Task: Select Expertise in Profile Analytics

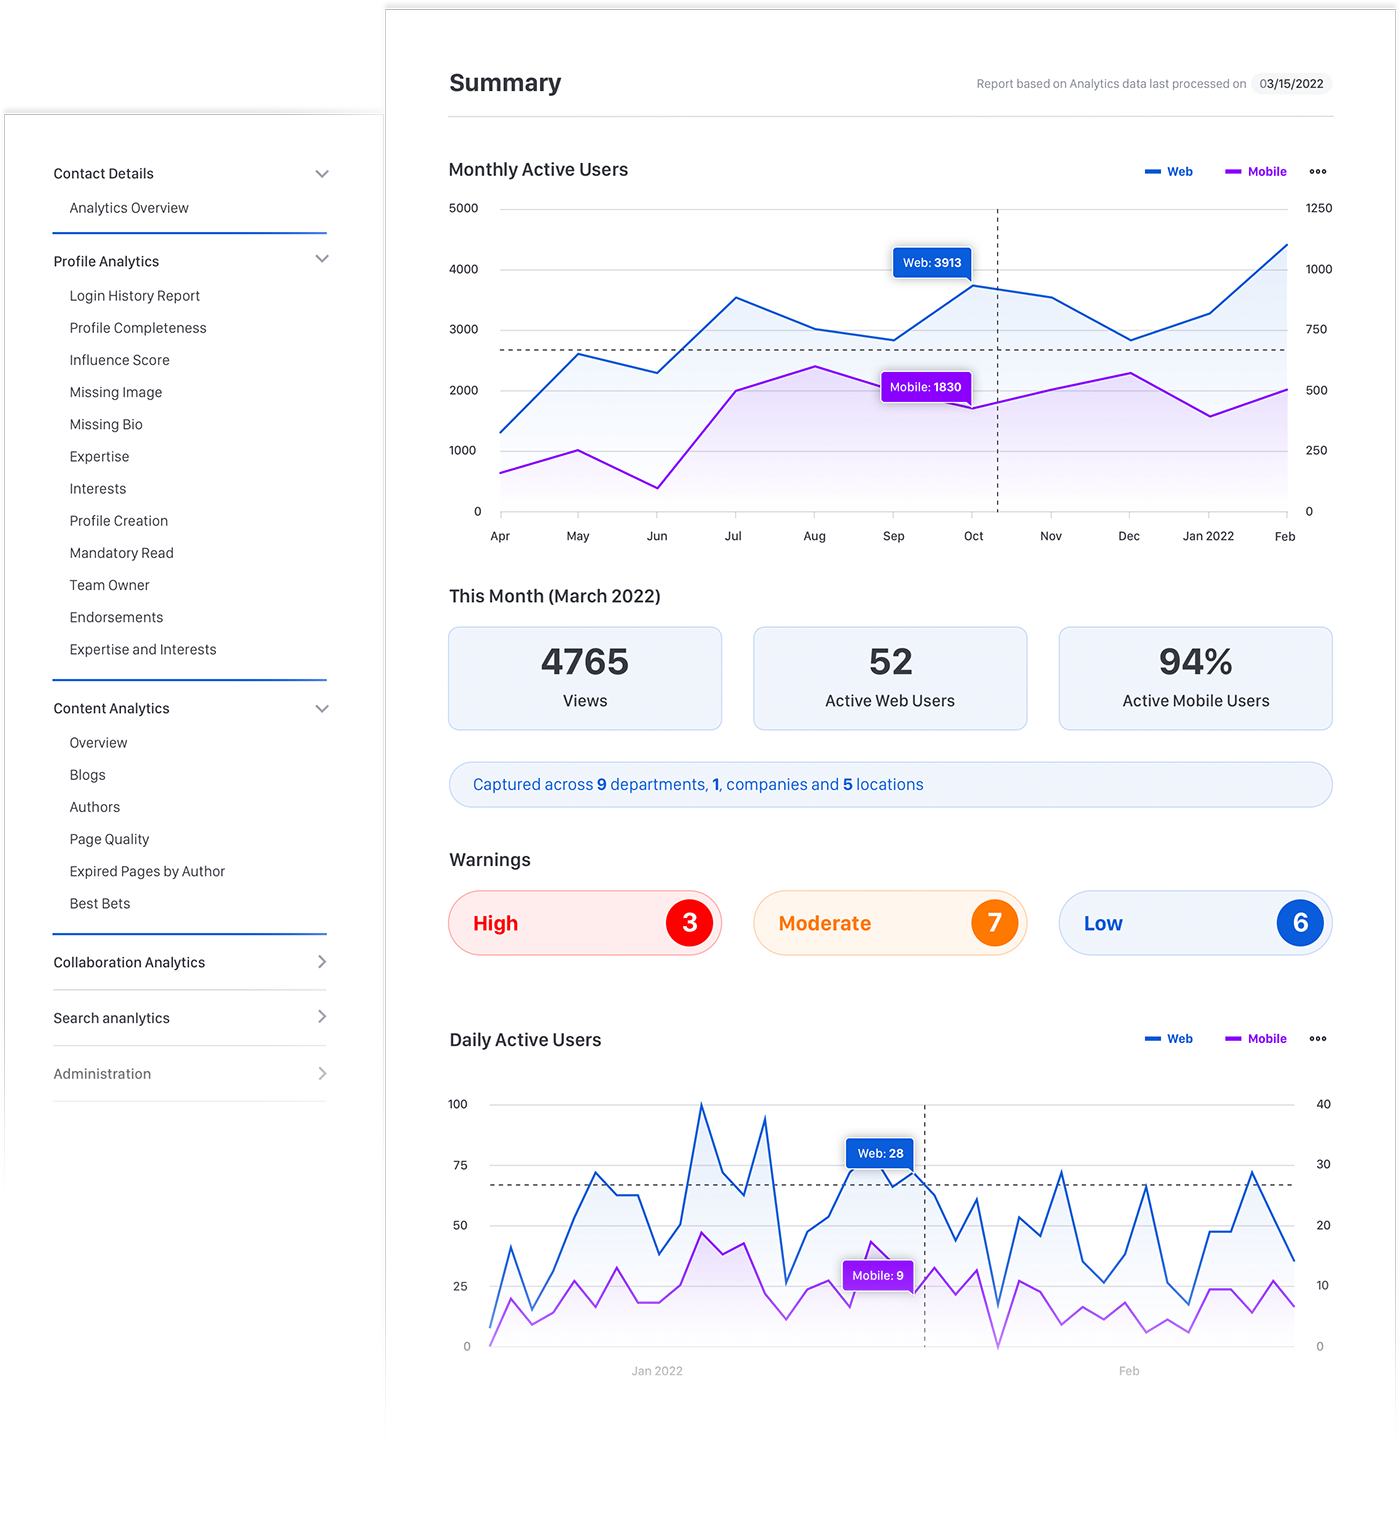Action: [x=99, y=457]
